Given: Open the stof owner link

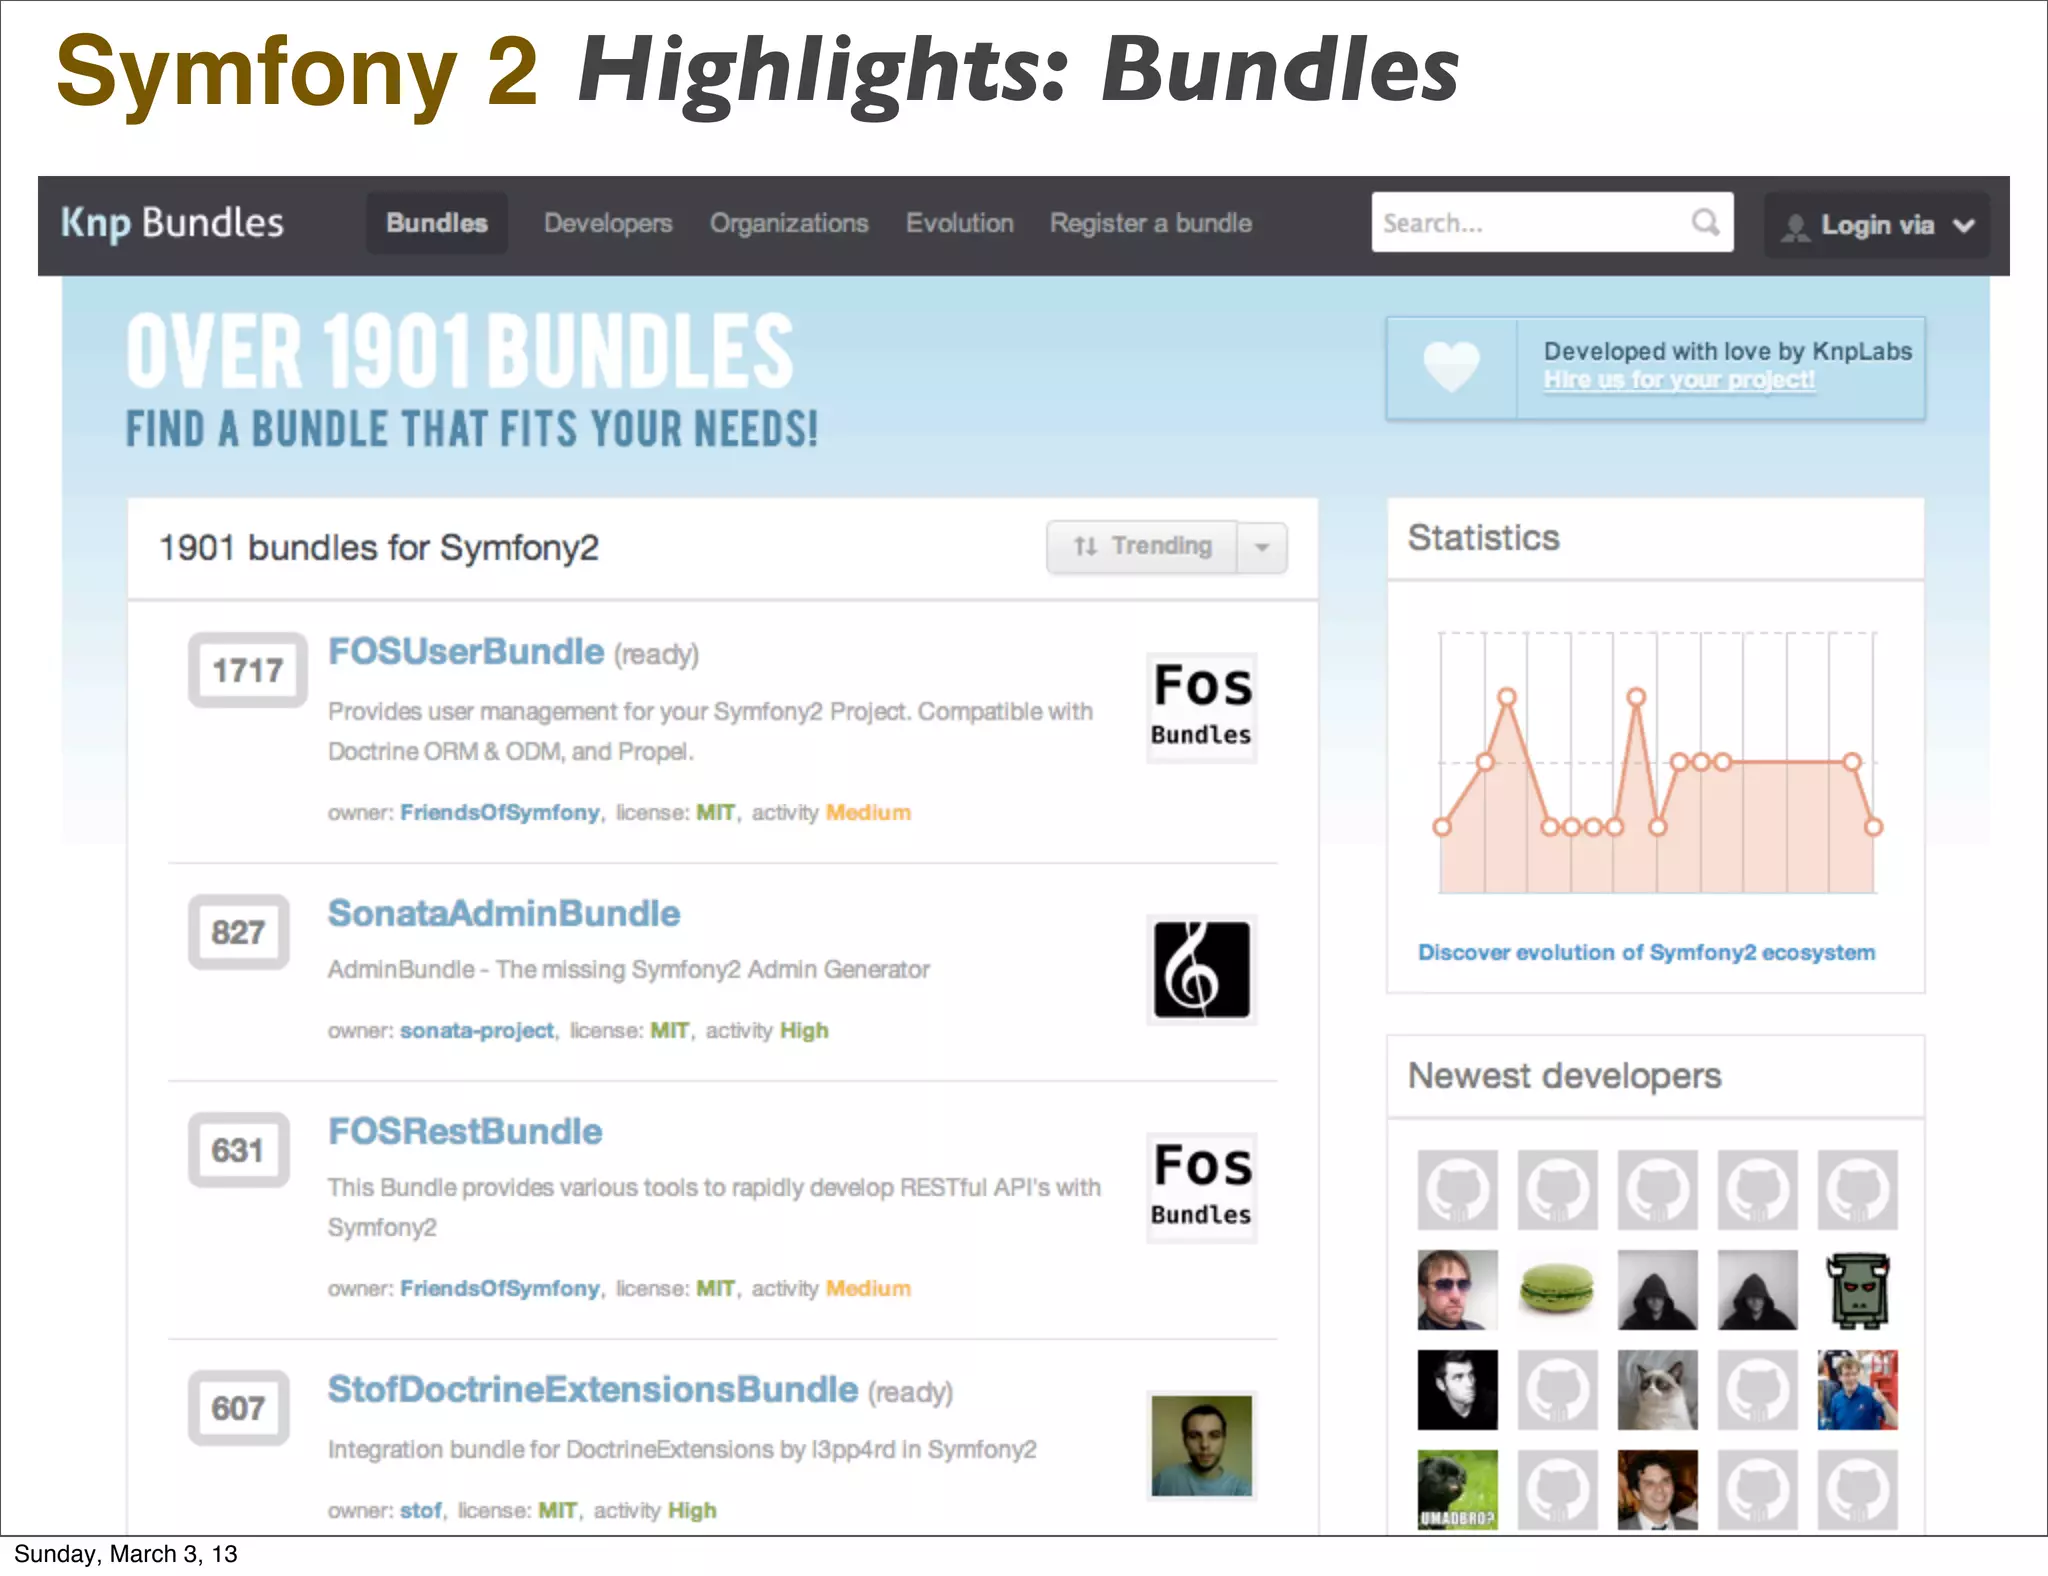Looking at the screenshot, I should [x=421, y=1510].
